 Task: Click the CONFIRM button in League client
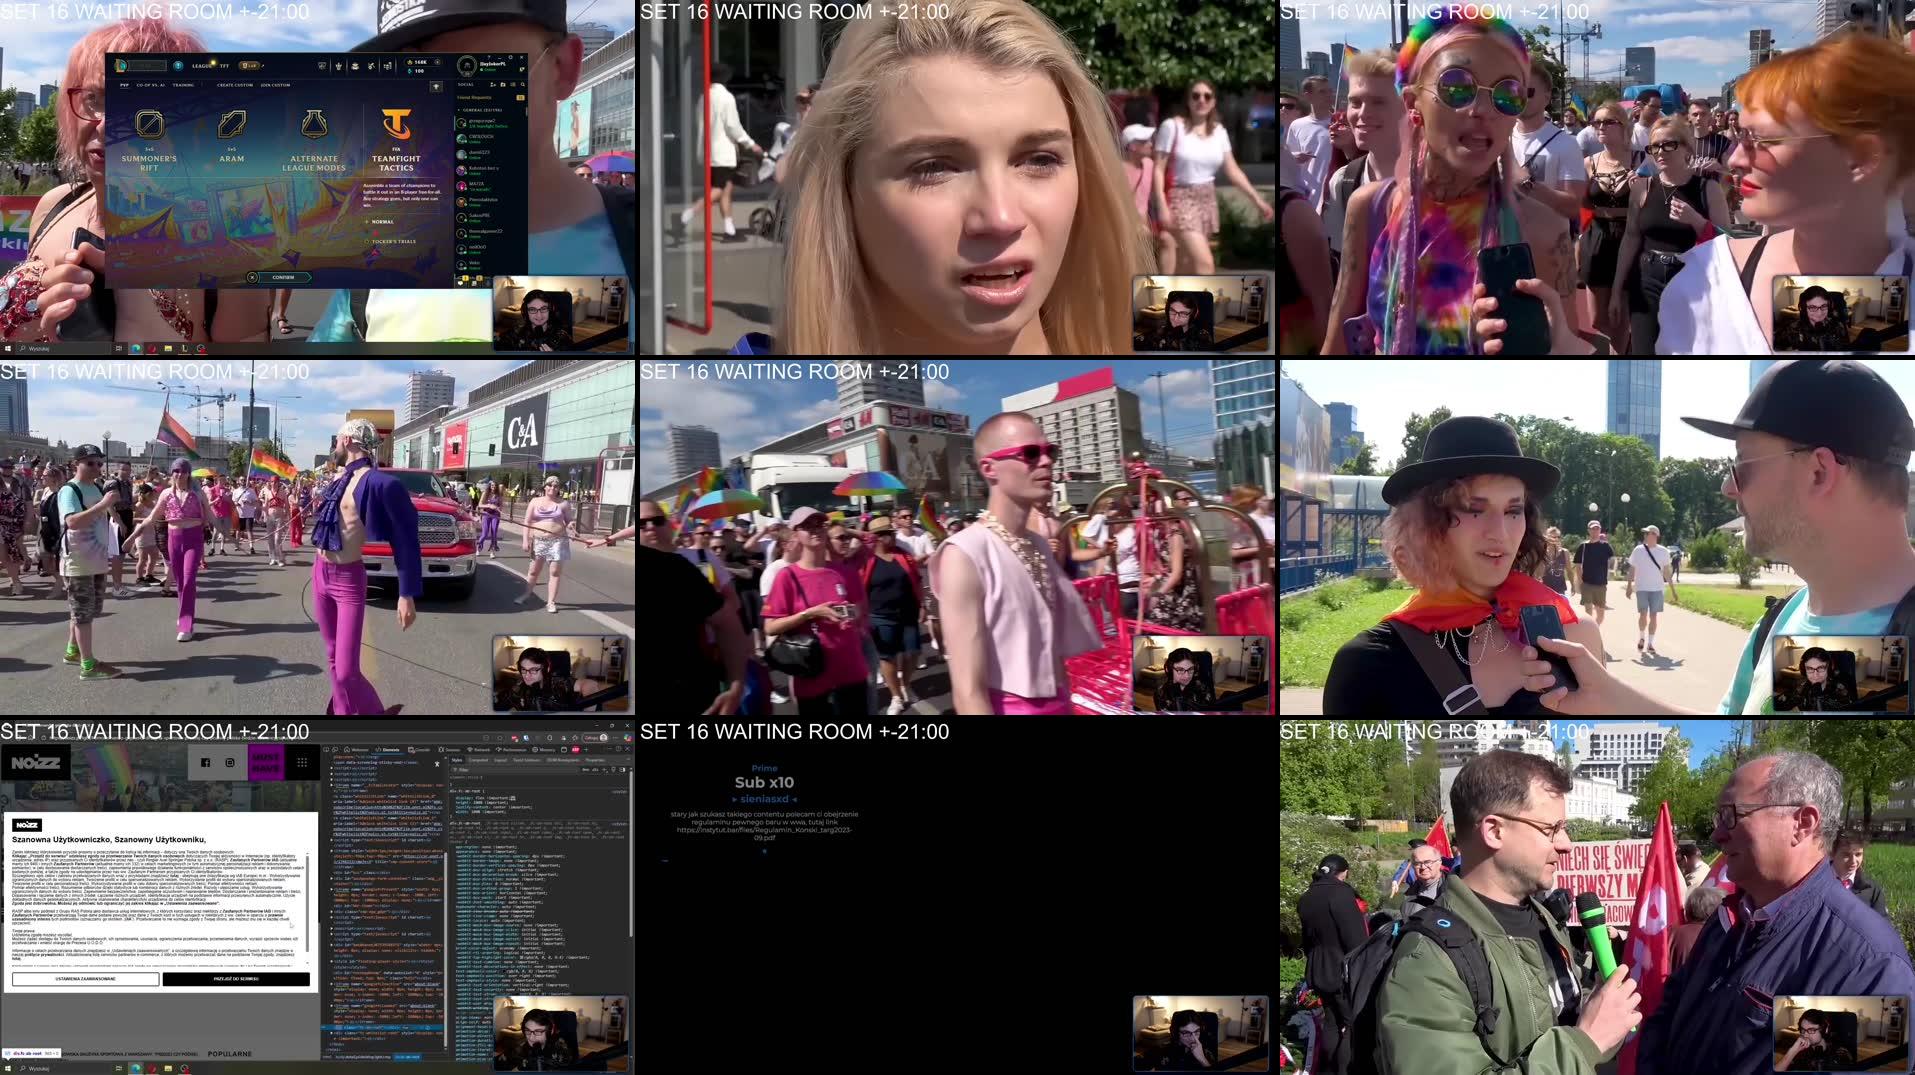(x=284, y=277)
